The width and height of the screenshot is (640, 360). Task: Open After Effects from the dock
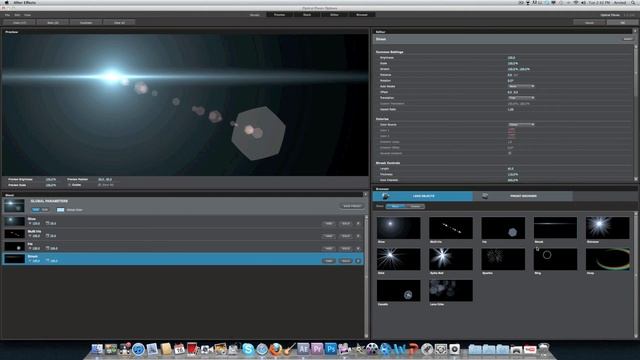[x=303, y=349]
